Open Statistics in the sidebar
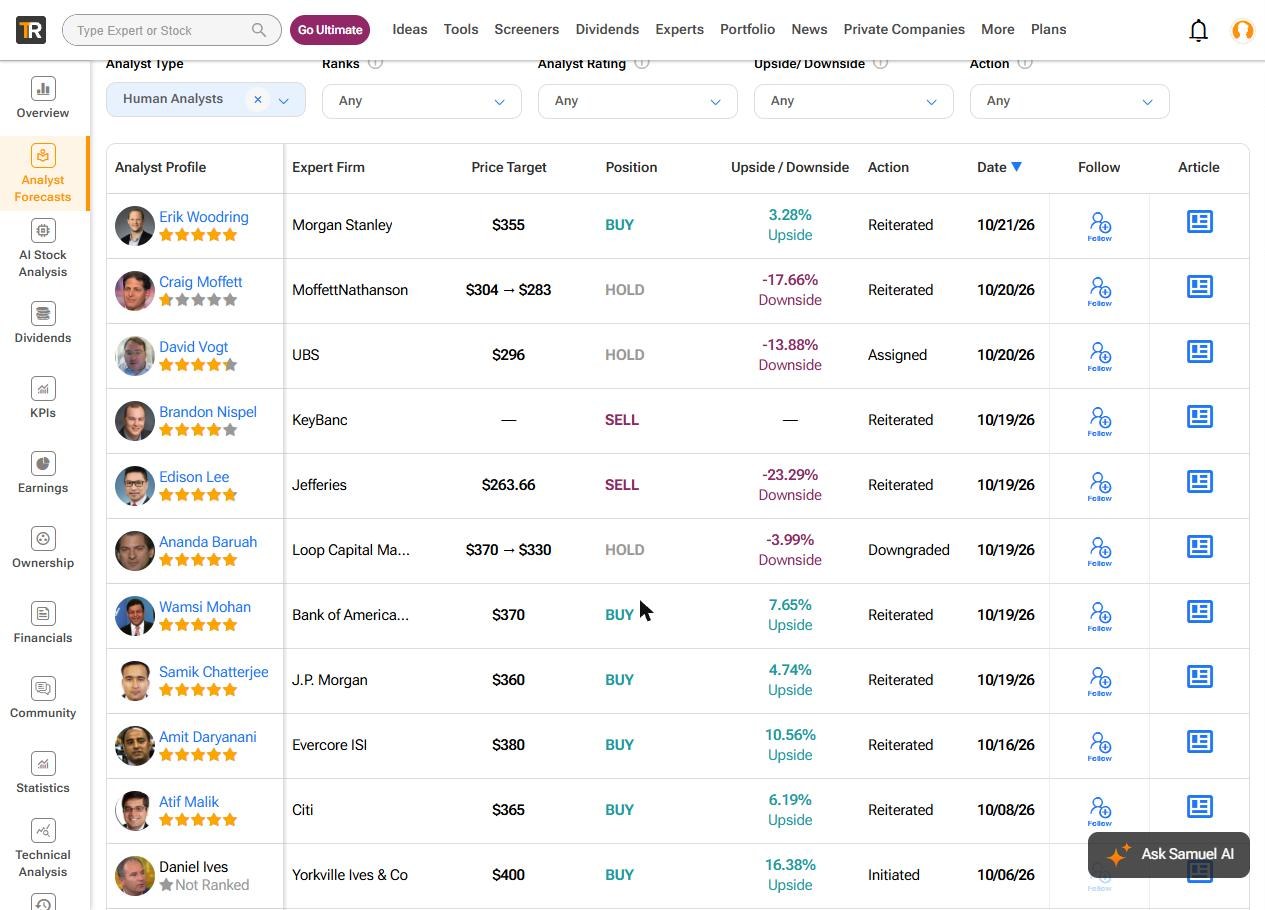 (43, 773)
